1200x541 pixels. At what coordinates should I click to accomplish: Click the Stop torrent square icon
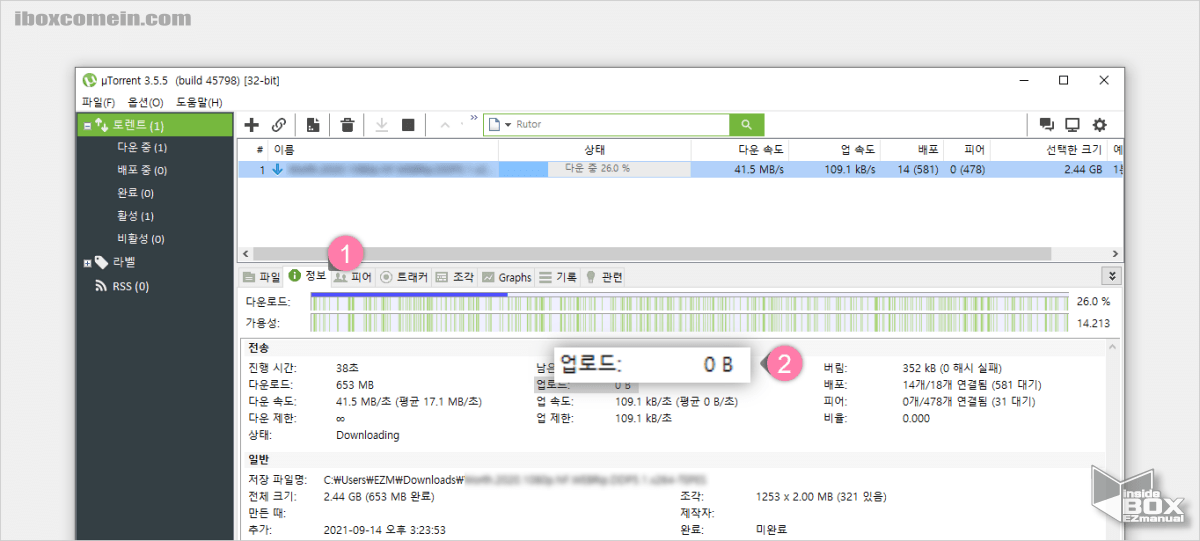(x=408, y=125)
